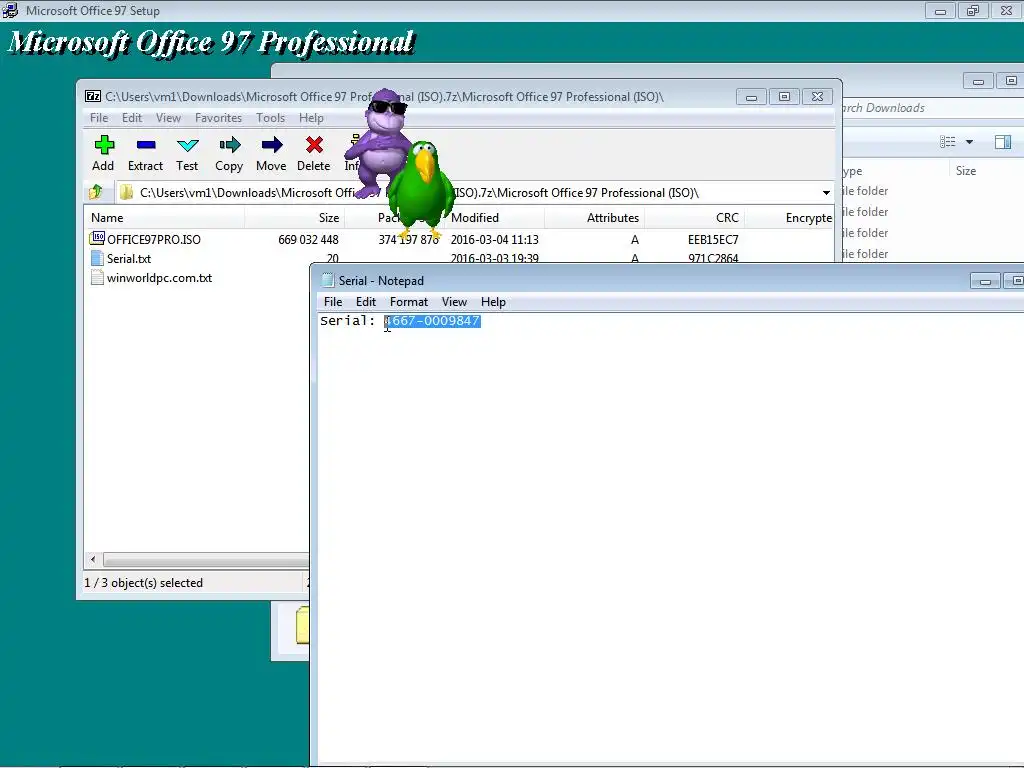Viewport: 1024px width, 768px height.
Task: Click the 7z icon in 7-Zip title bar
Action: coord(93,96)
